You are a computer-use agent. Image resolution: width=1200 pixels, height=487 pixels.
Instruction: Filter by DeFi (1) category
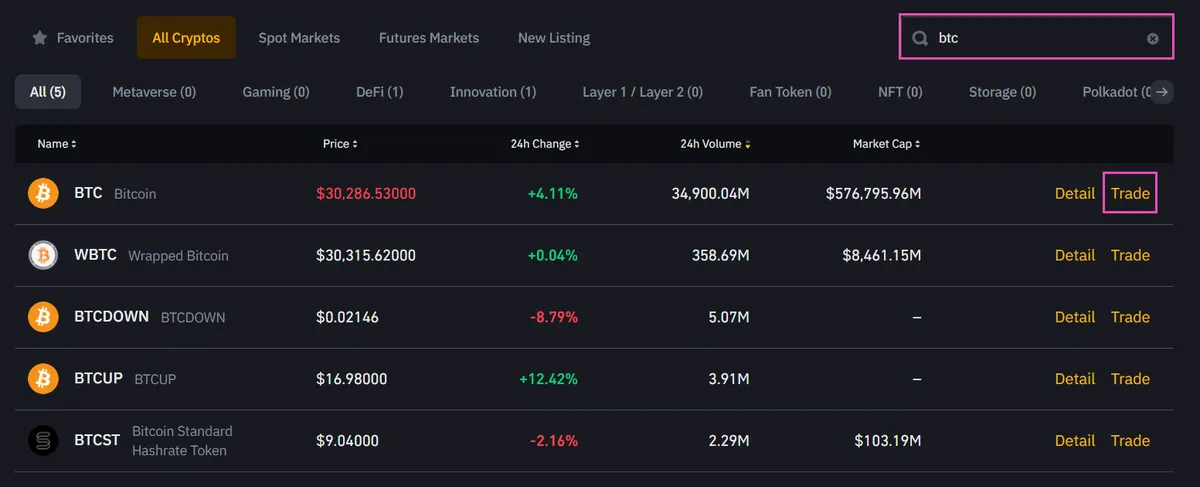(380, 92)
